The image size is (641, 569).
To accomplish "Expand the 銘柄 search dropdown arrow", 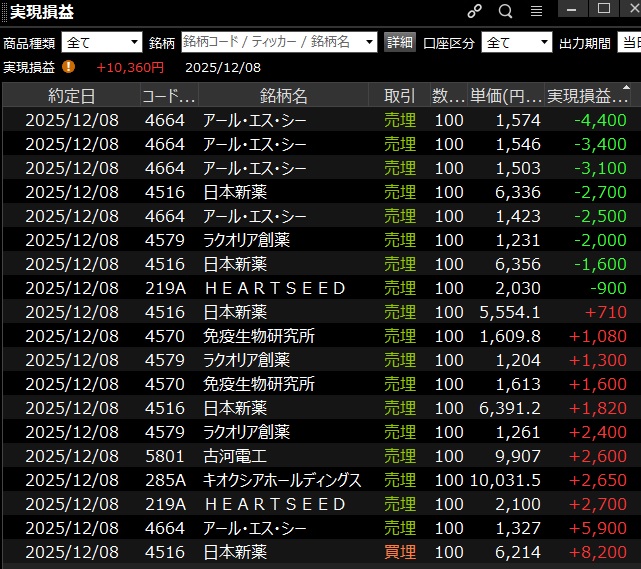I will 369,43.
